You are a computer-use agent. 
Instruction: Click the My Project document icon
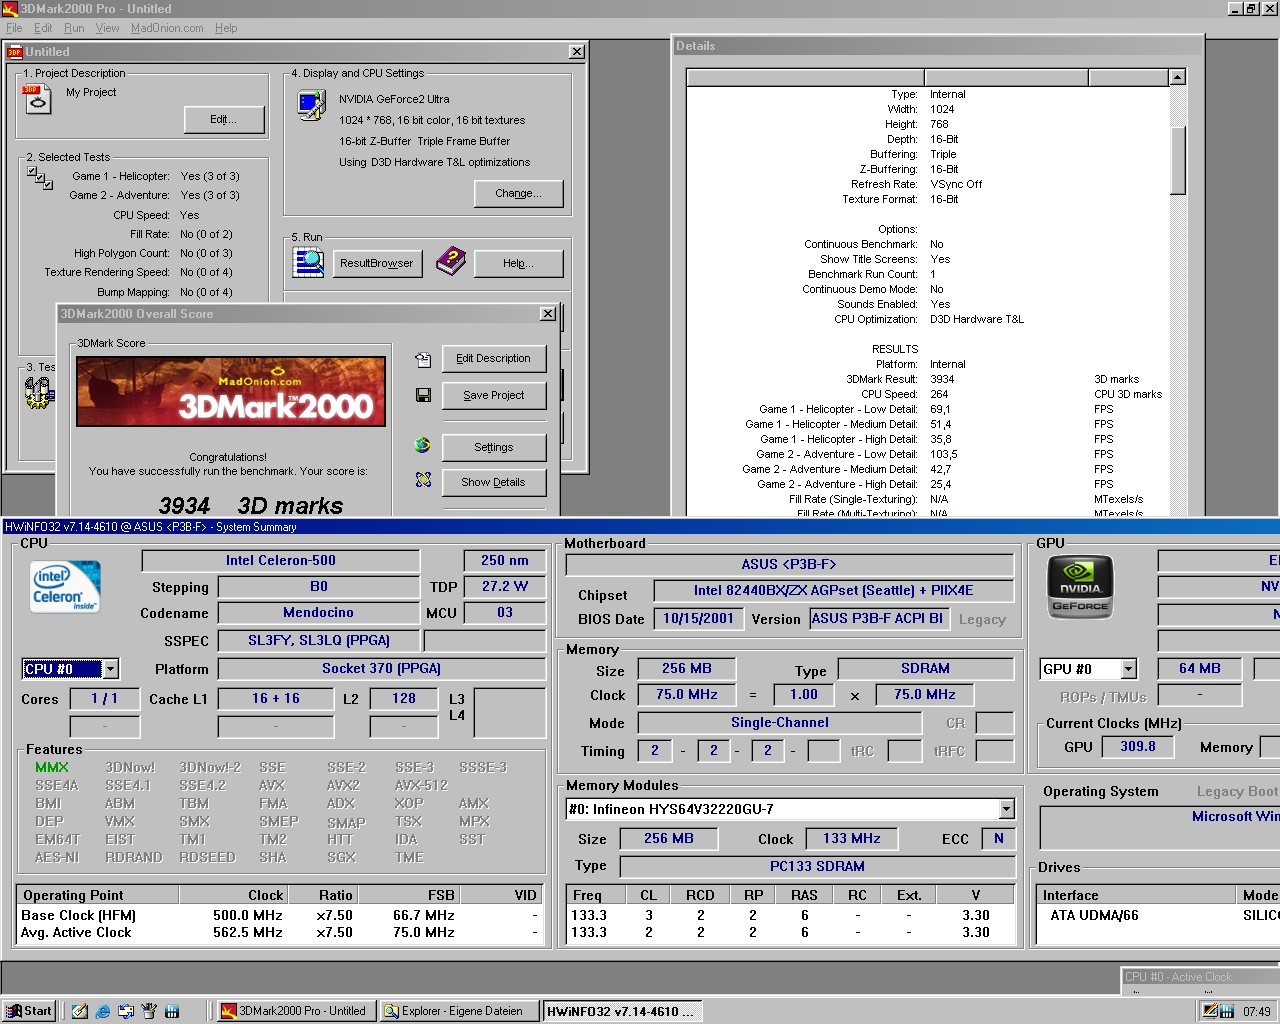(x=37, y=99)
